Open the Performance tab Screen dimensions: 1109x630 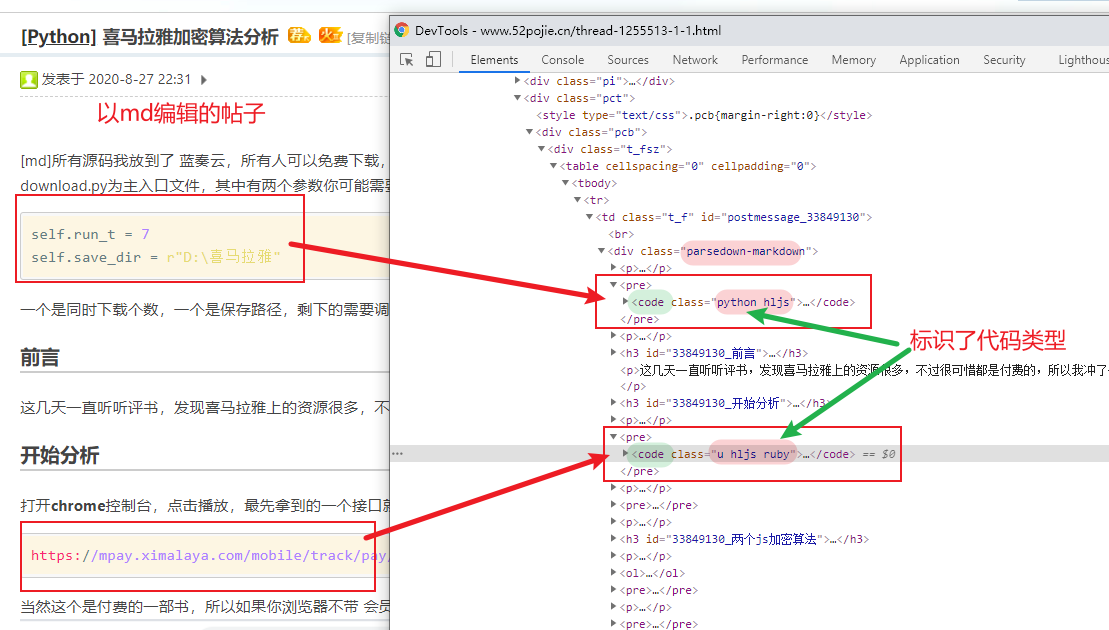(774, 60)
